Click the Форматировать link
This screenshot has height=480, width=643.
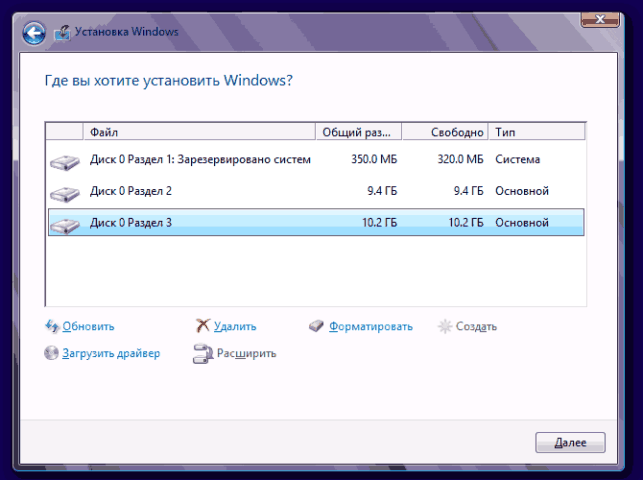pyautogui.click(x=371, y=327)
